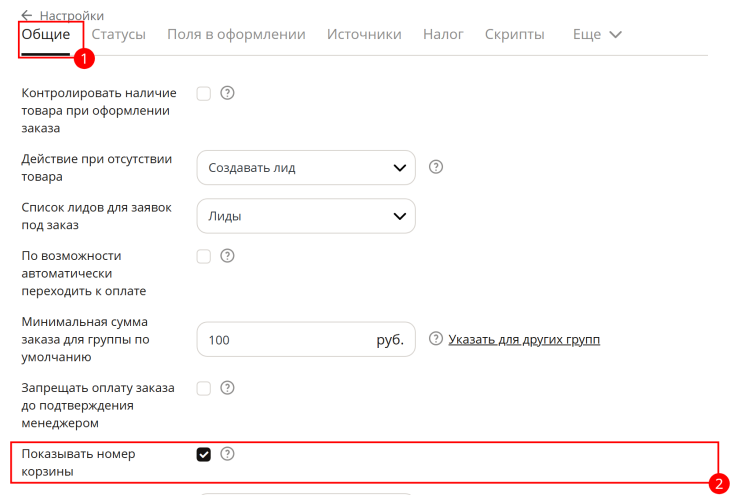Open help icon for Показывать номер корзины

(x=227, y=454)
